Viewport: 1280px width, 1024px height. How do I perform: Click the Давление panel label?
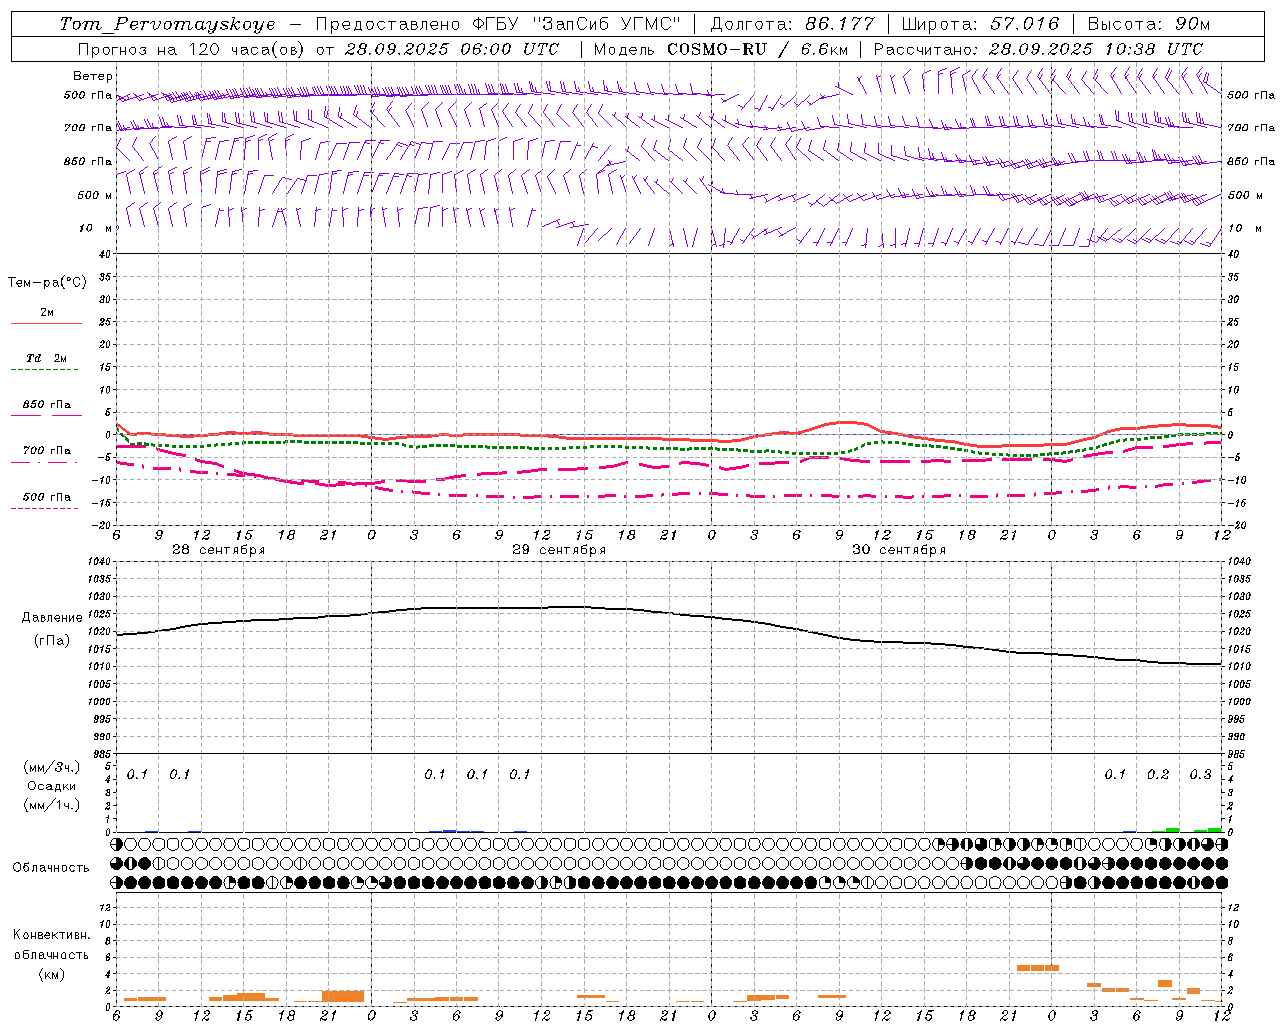(52, 618)
